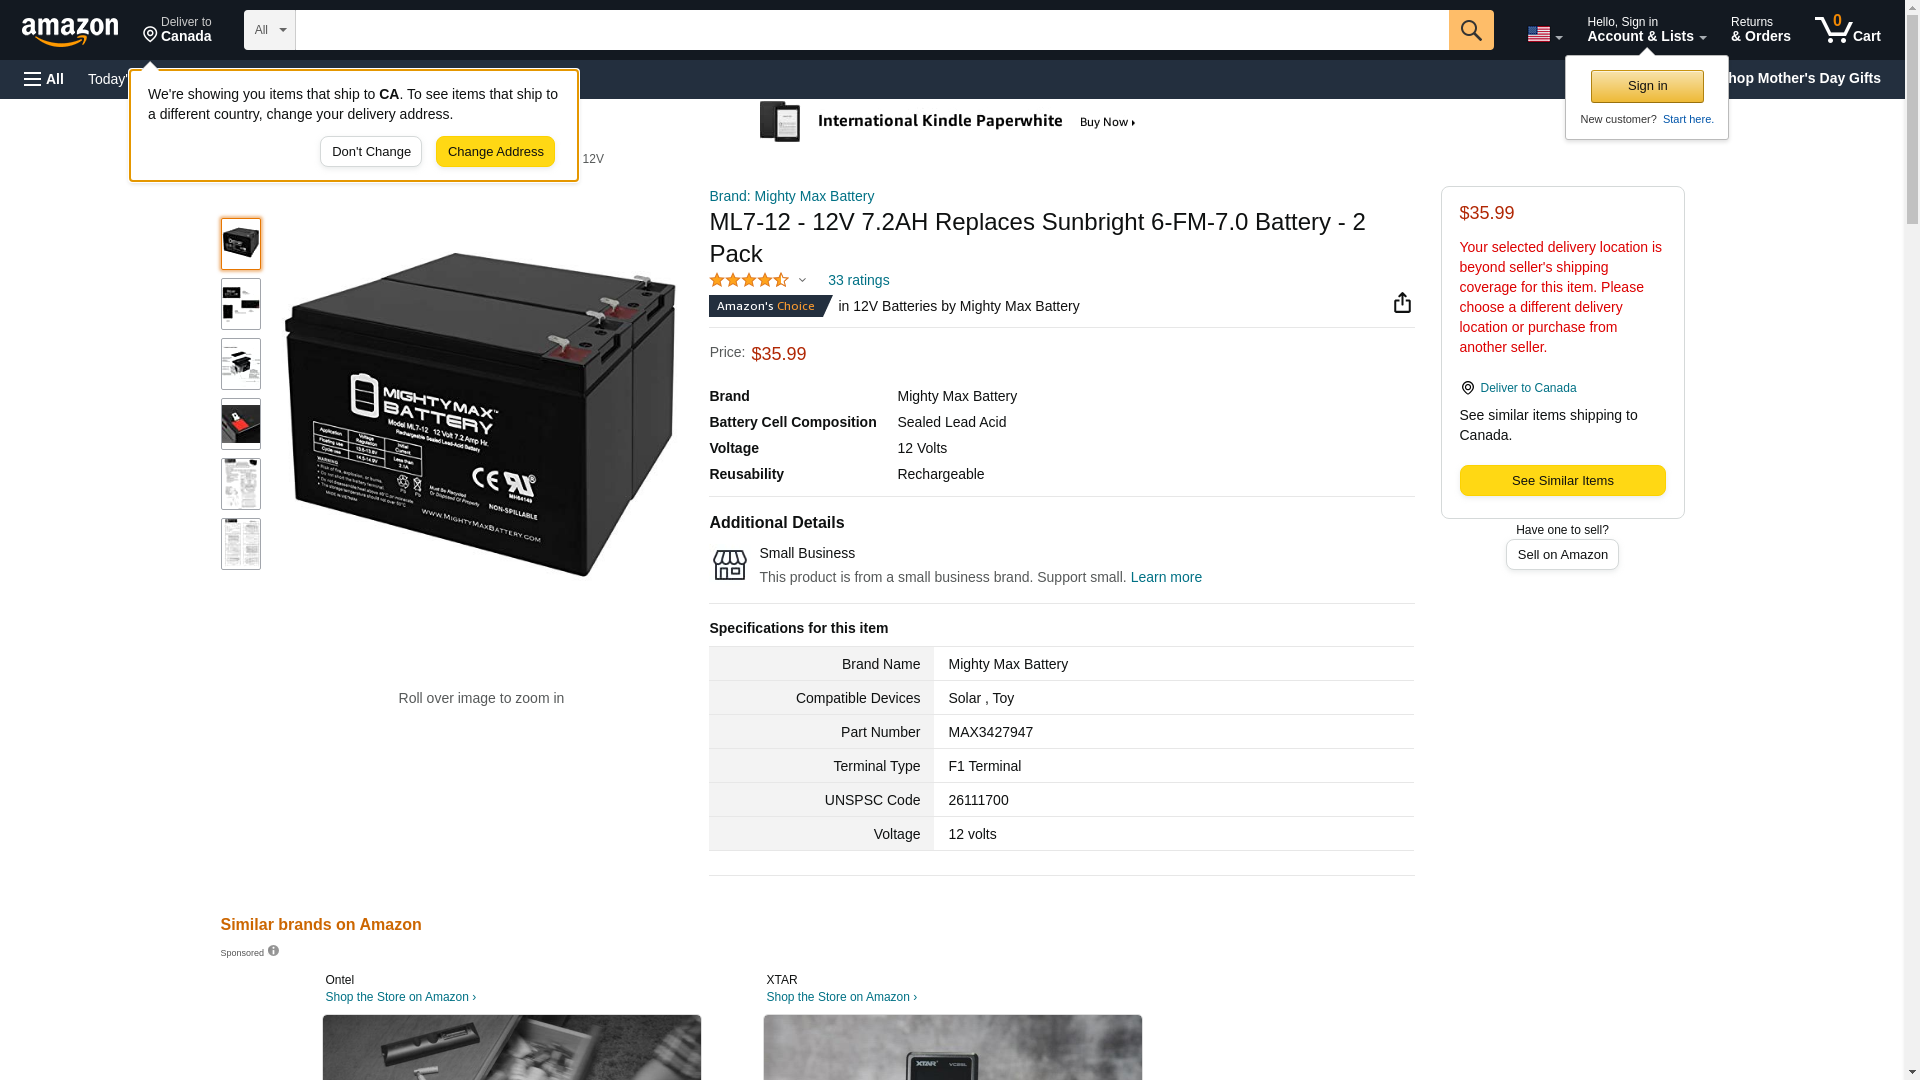
Task: Click the Don't Change button
Action: pyautogui.click(x=371, y=152)
